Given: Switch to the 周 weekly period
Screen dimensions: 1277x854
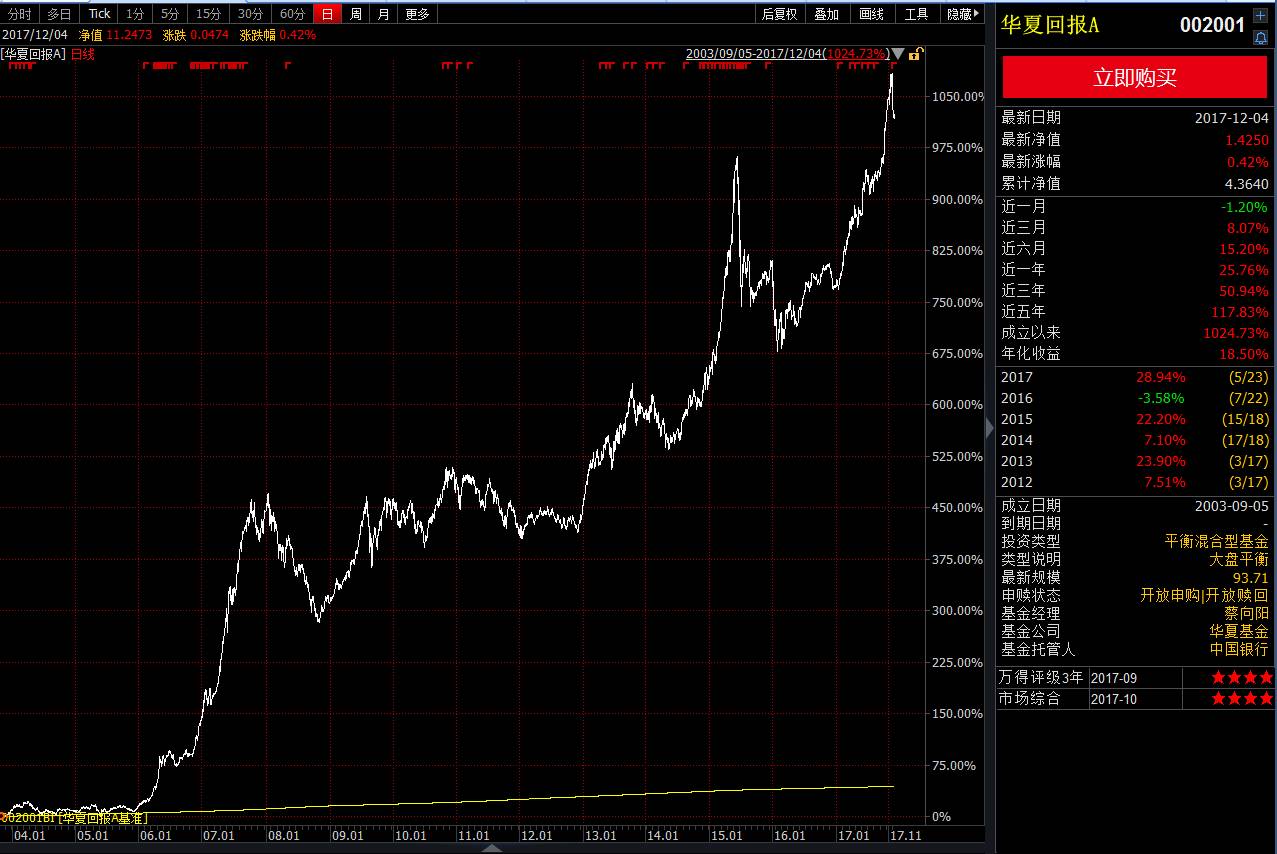Looking at the screenshot, I should point(355,14).
